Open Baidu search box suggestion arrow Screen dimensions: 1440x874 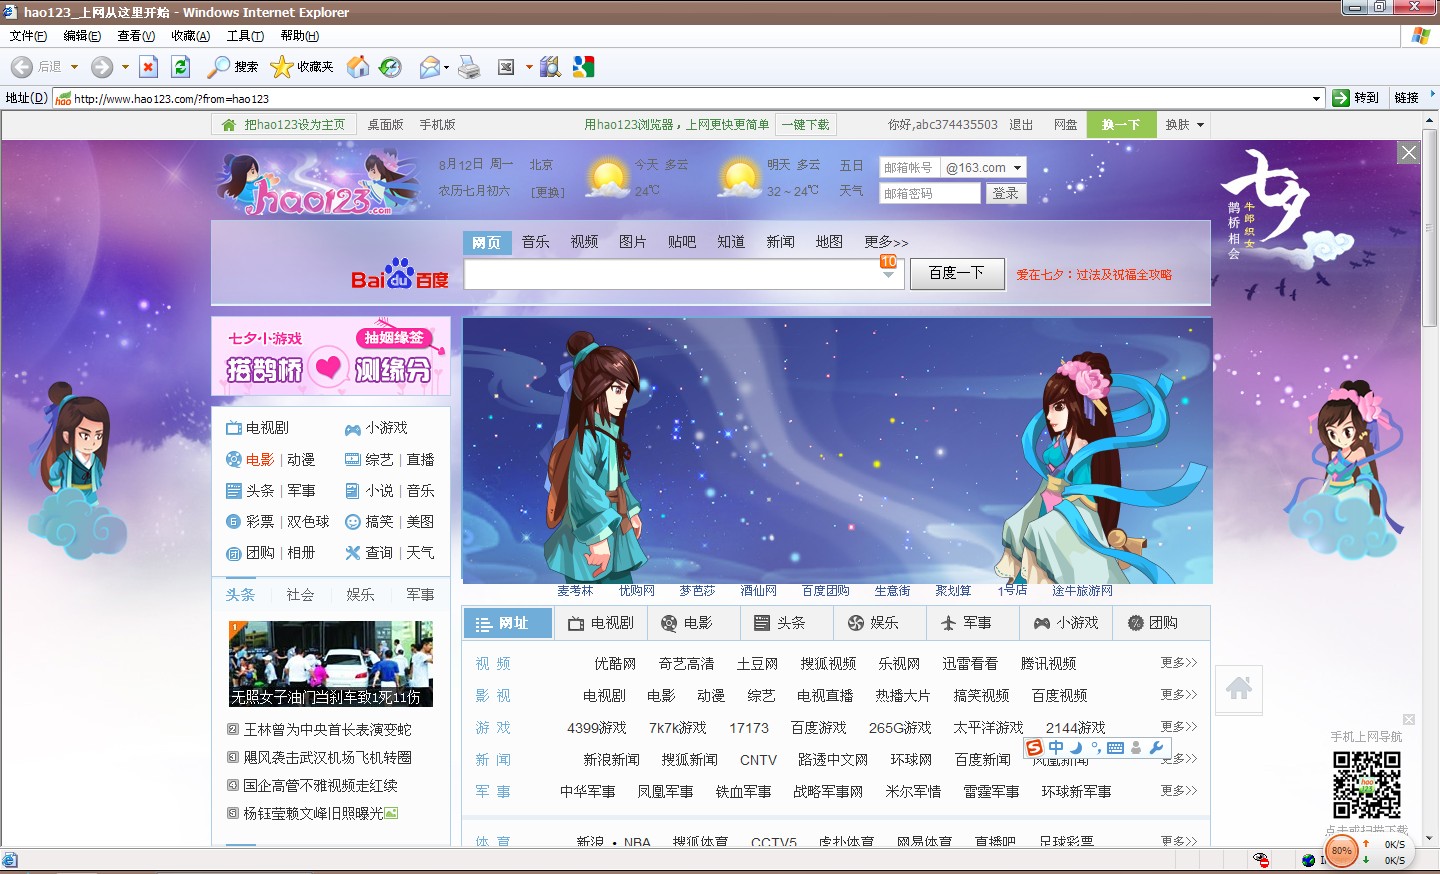click(888, 274)
